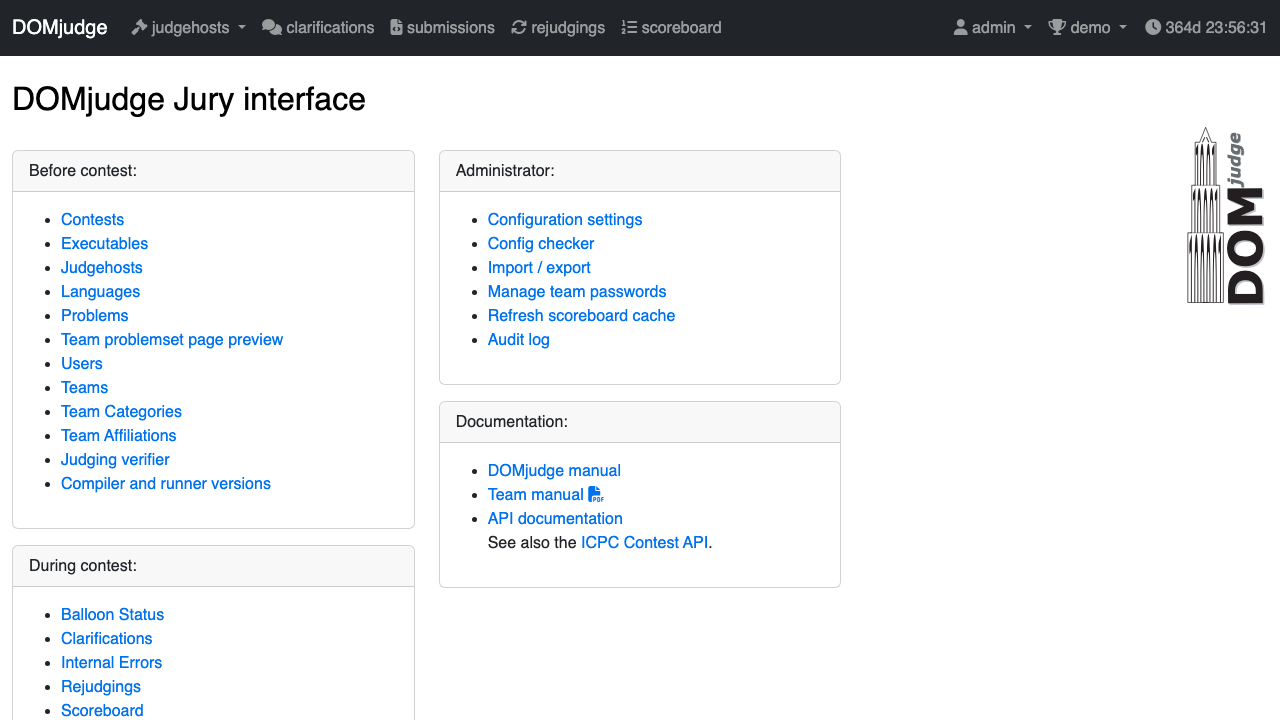Click the submissions file icon in navbar
The image size is (1280, 720).
pos(396,28)
